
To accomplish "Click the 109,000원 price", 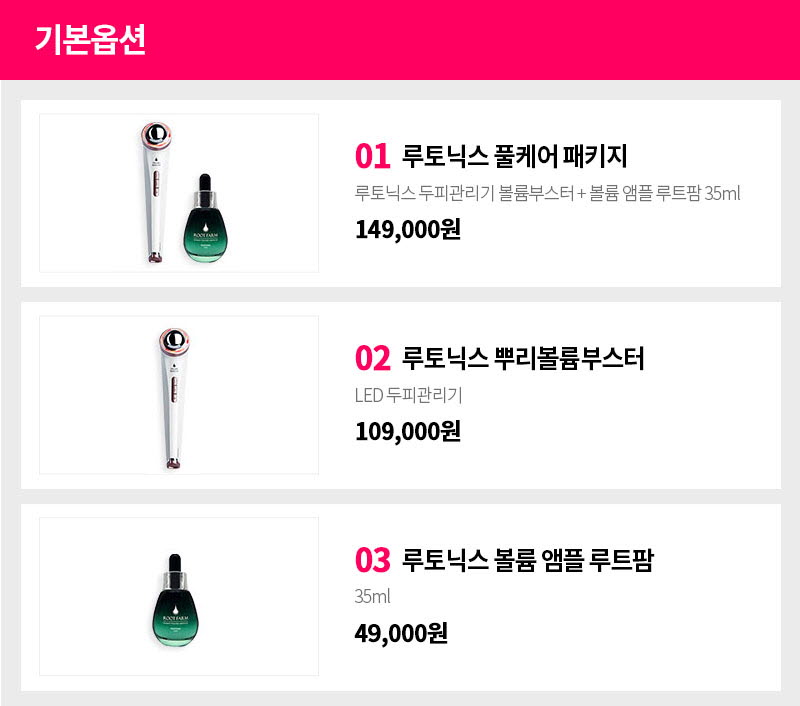I will [408, 431].
